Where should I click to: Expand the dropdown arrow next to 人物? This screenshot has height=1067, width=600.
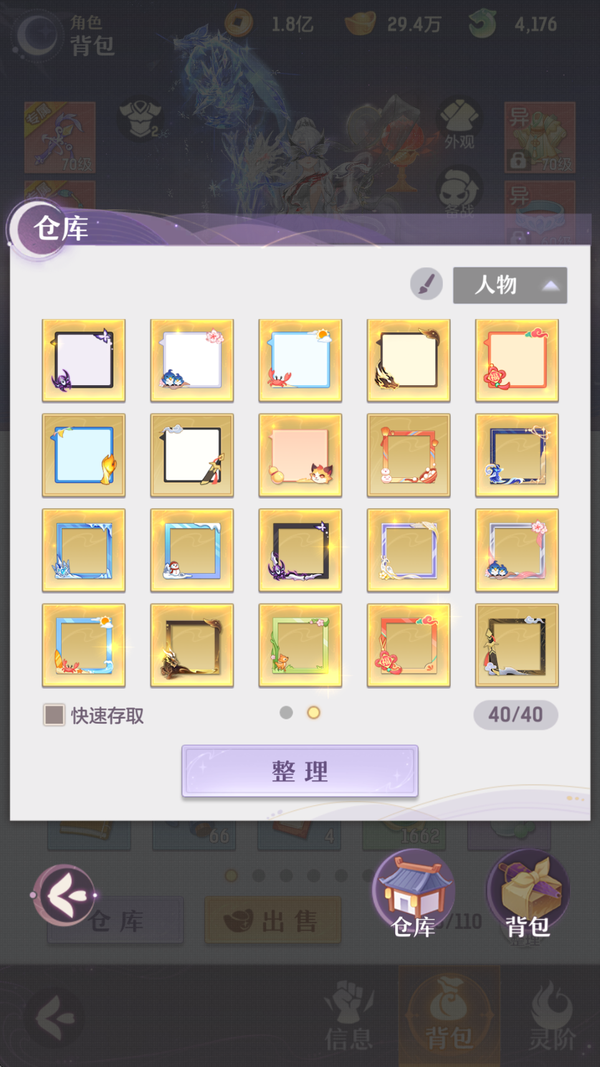click(550, 286)
